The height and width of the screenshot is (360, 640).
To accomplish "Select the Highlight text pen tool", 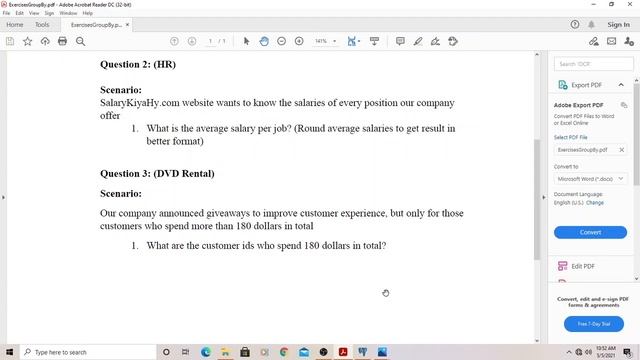I will 418,41.
